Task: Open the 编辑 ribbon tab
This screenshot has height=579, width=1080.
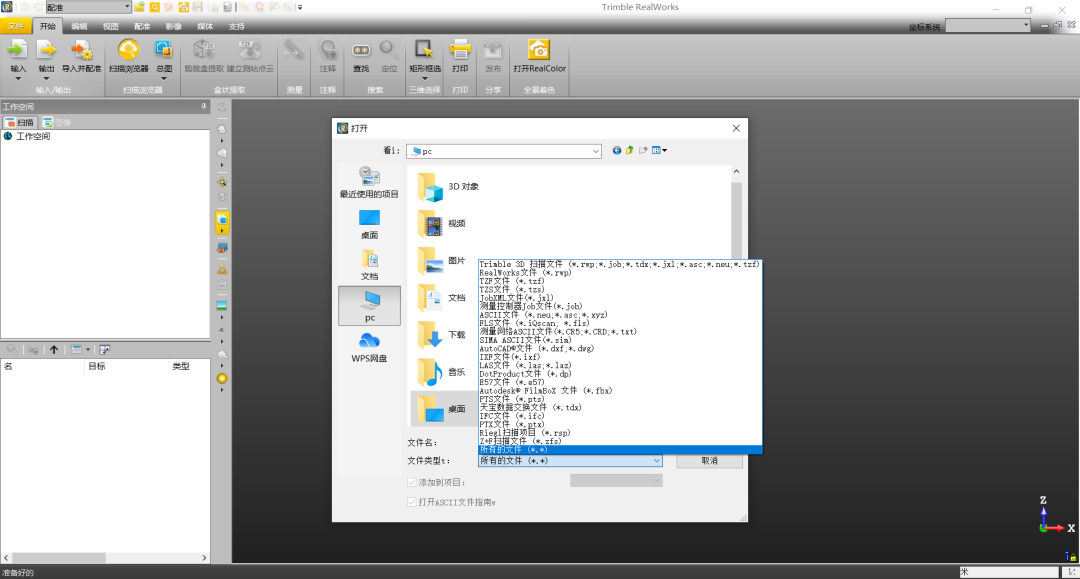Action: [x=79, y=25]
